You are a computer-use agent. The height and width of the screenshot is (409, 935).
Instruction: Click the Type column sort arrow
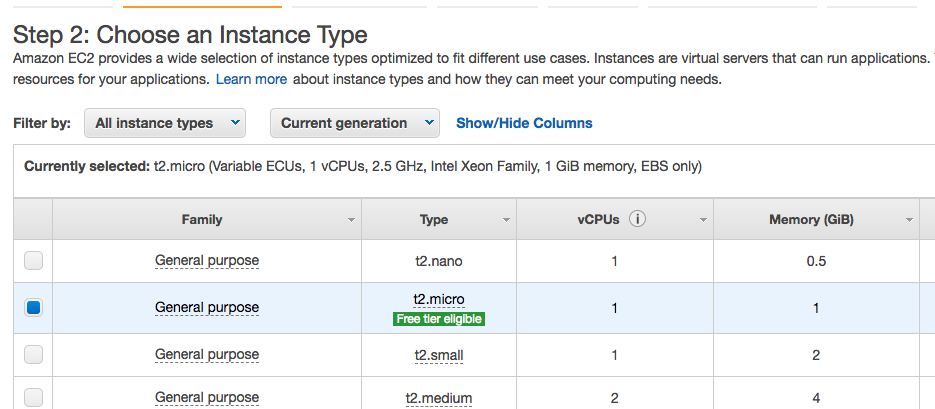(x=506, y=220)
